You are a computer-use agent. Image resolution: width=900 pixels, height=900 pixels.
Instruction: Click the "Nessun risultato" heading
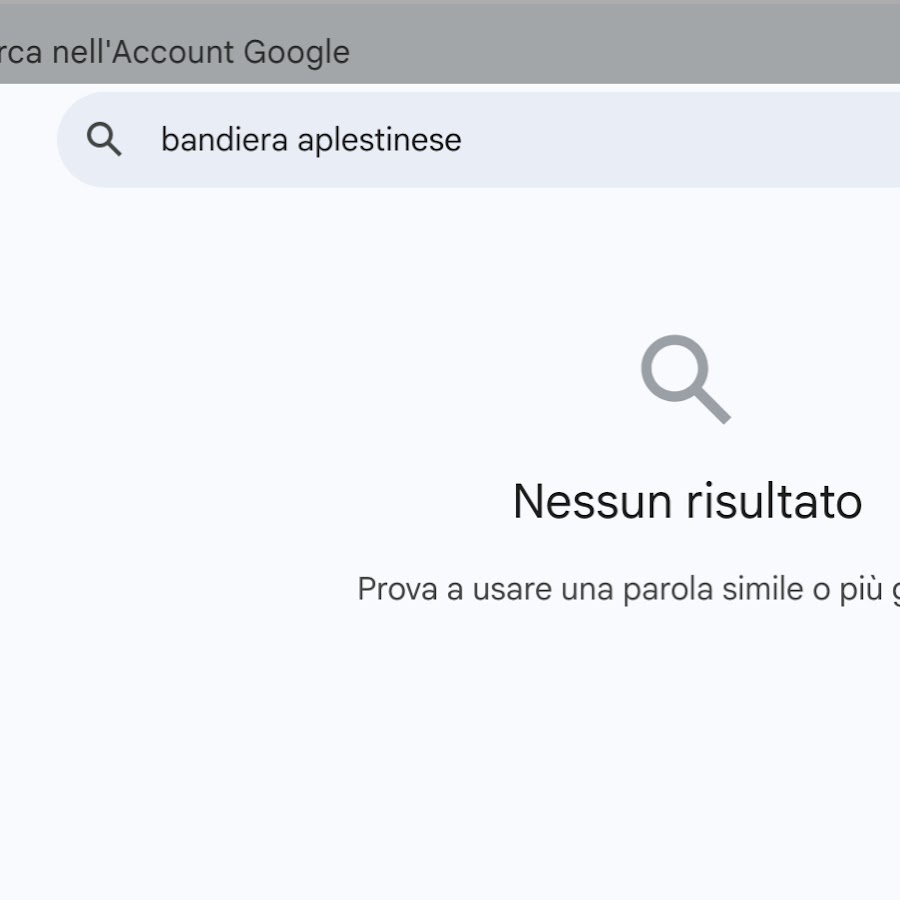click(x=687, y=501)
